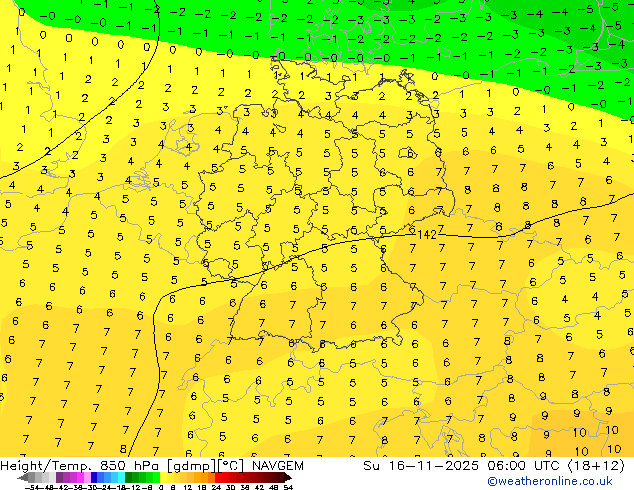Click the cyan legend swatch above -18
Image resolution: width=634 pixels, height=490 pixels.
121,477
